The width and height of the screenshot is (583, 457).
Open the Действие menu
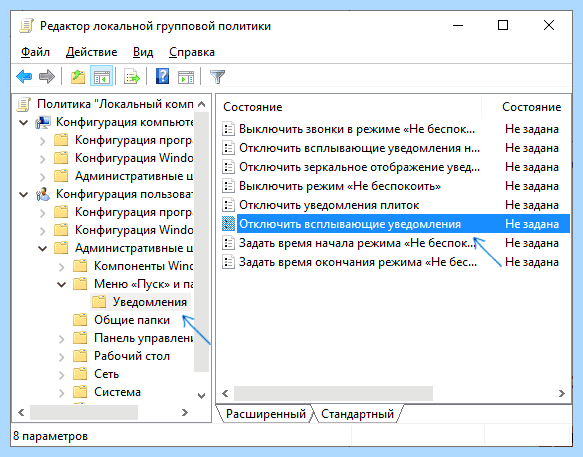point(91,52)
